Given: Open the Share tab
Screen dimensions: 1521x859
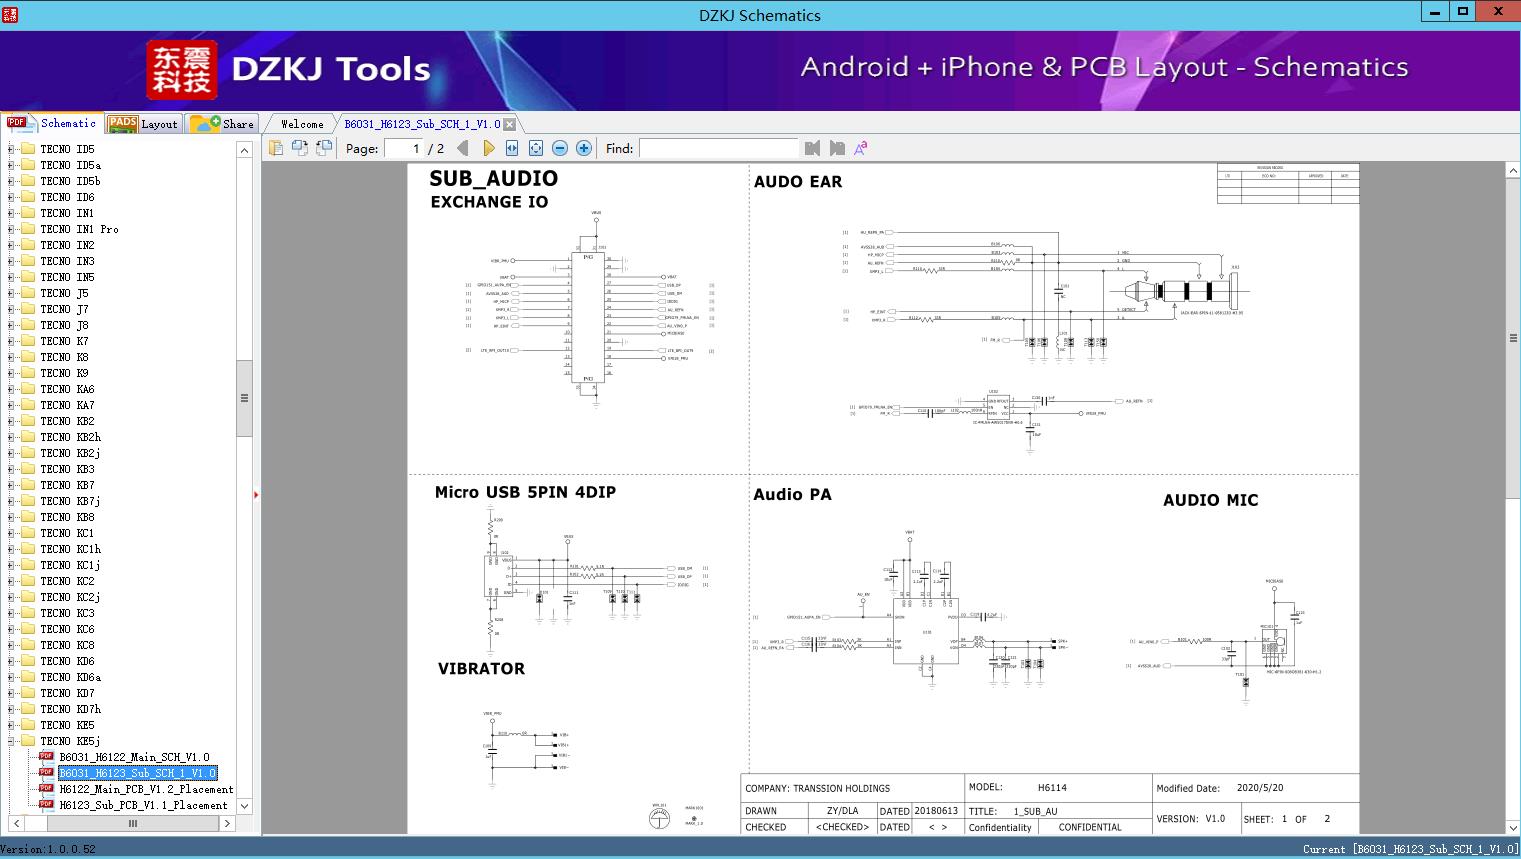Looking at the screenshot, I should click(x=222, y=124).
